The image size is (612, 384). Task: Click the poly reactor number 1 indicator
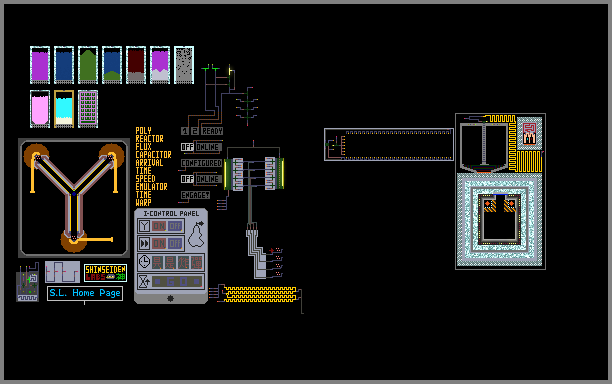point(185,131)
